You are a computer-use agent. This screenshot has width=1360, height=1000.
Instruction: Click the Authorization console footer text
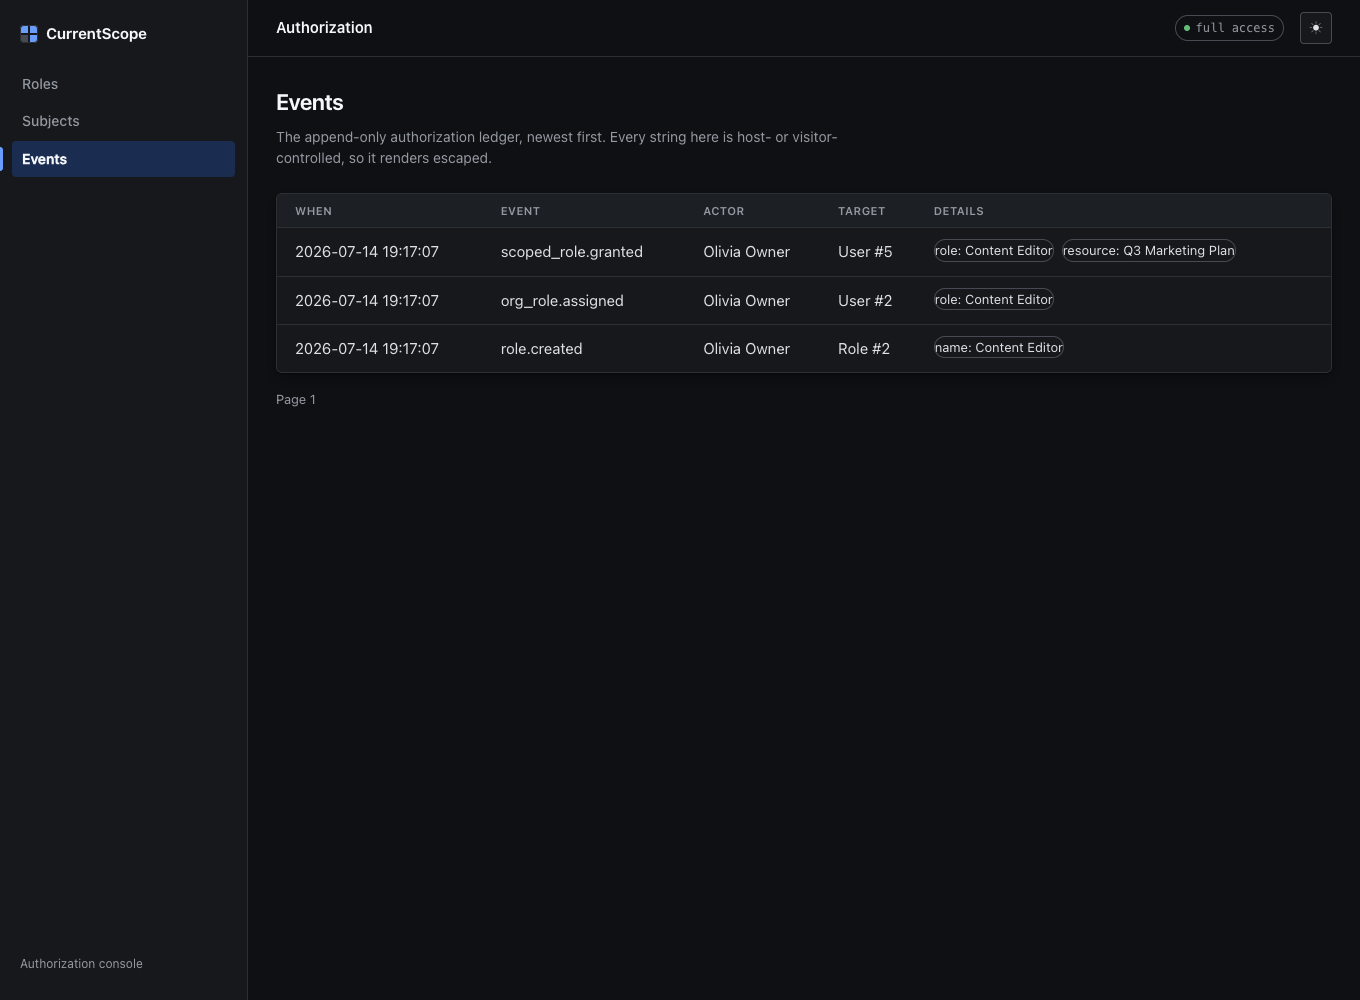(81, 964)
